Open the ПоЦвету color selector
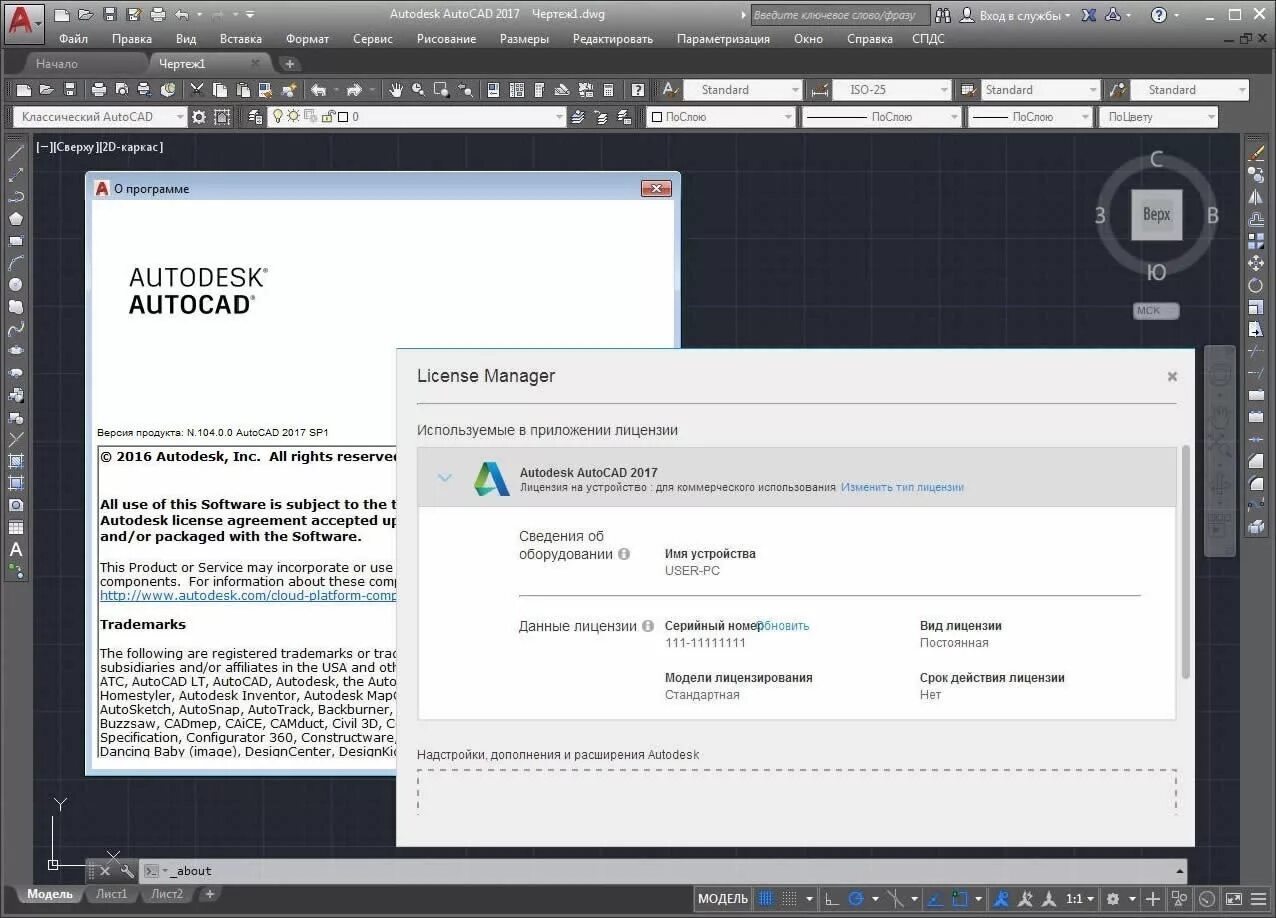 (x=1157, y=116)
